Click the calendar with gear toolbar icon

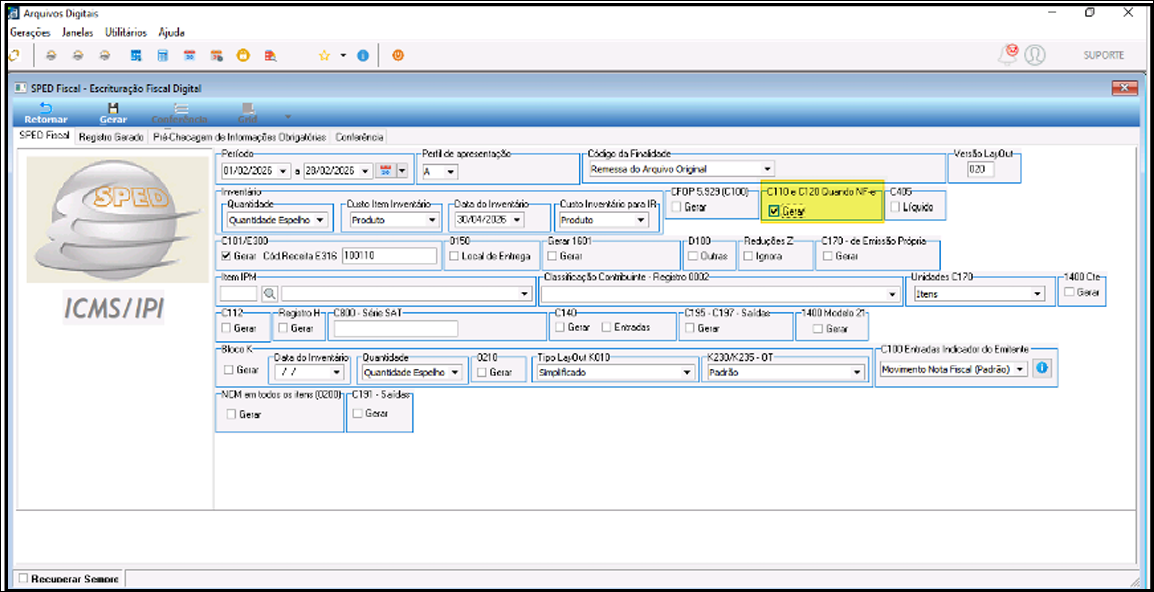coord(216,55)
